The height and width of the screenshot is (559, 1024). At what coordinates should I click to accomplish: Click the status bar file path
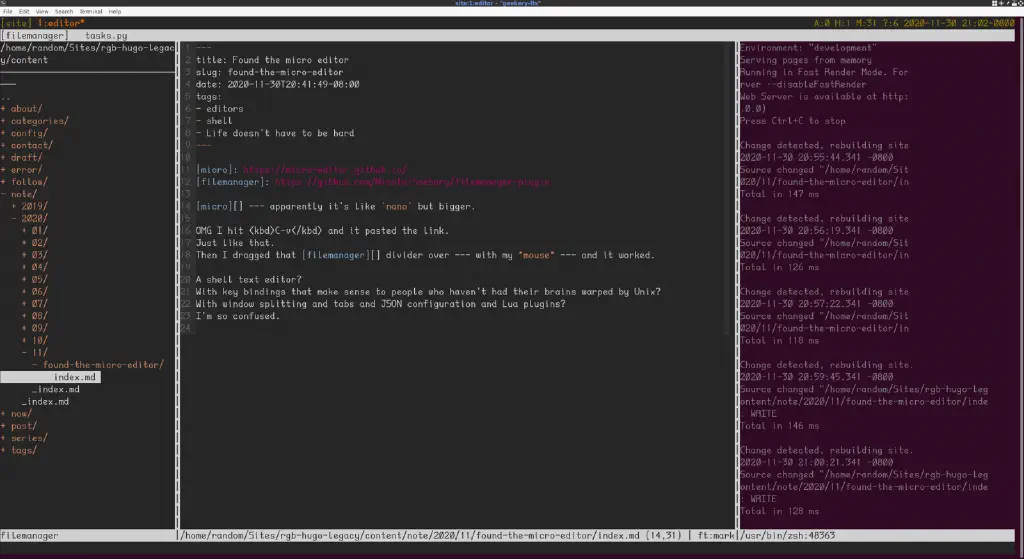[410, 535]
